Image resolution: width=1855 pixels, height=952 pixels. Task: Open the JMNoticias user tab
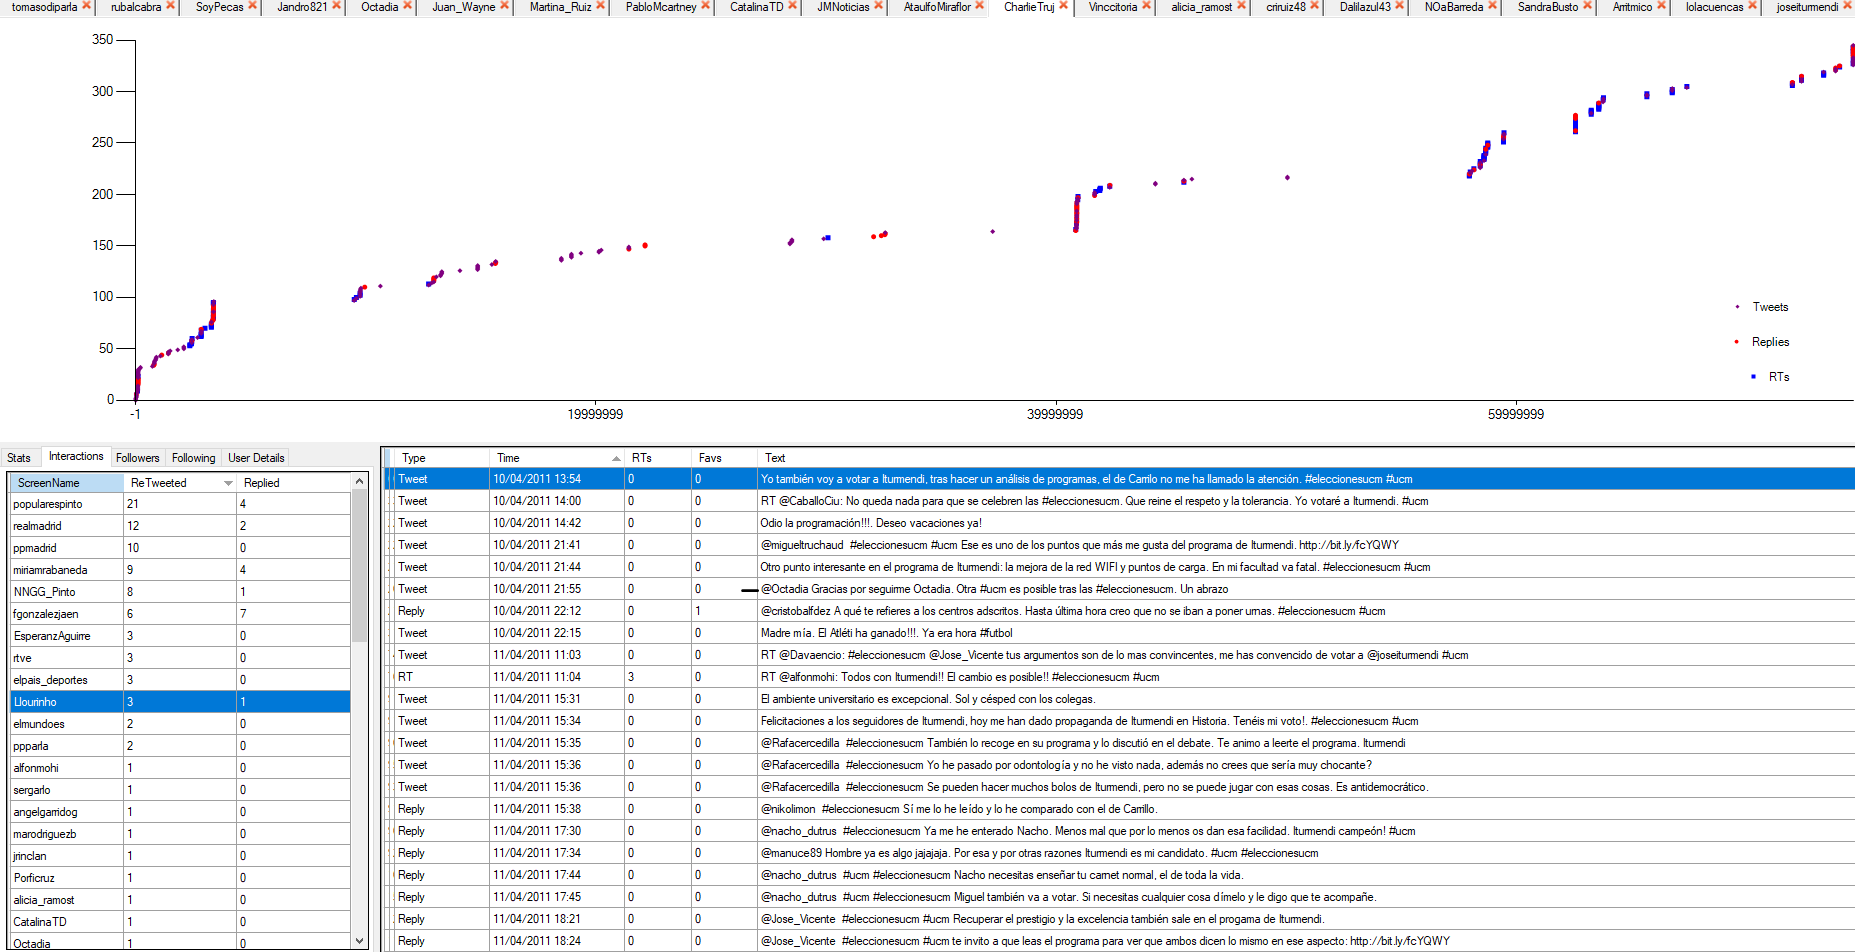842,7
